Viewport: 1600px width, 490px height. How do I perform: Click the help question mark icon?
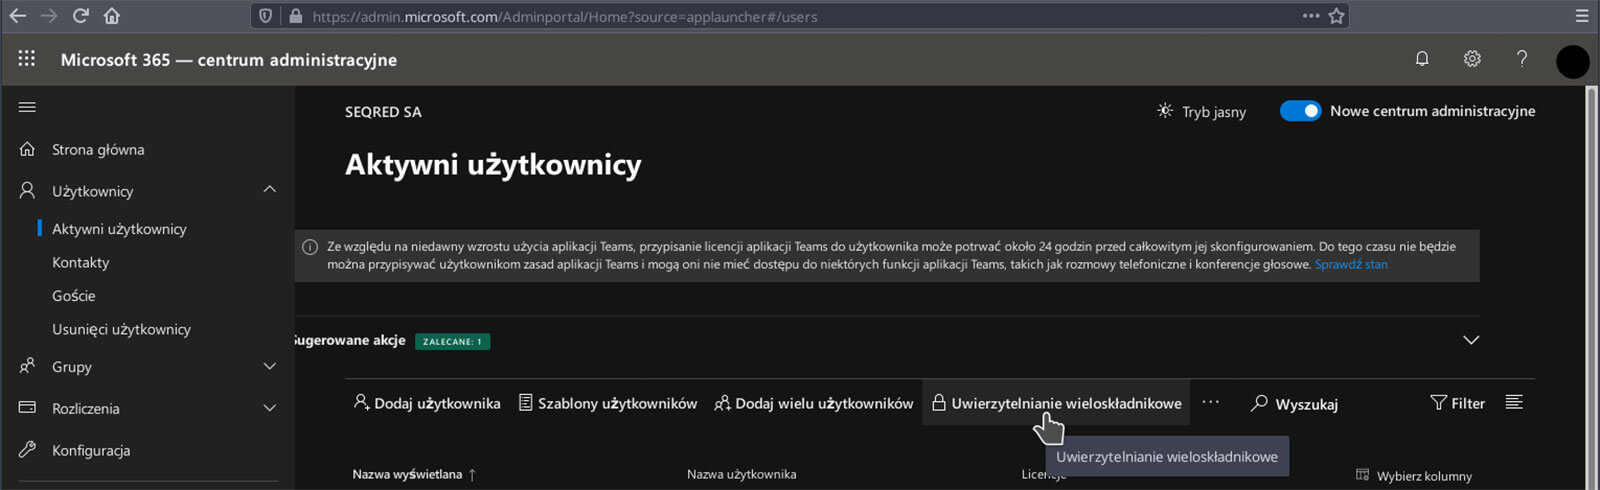pyautogui.click(x=1522, y=59)
